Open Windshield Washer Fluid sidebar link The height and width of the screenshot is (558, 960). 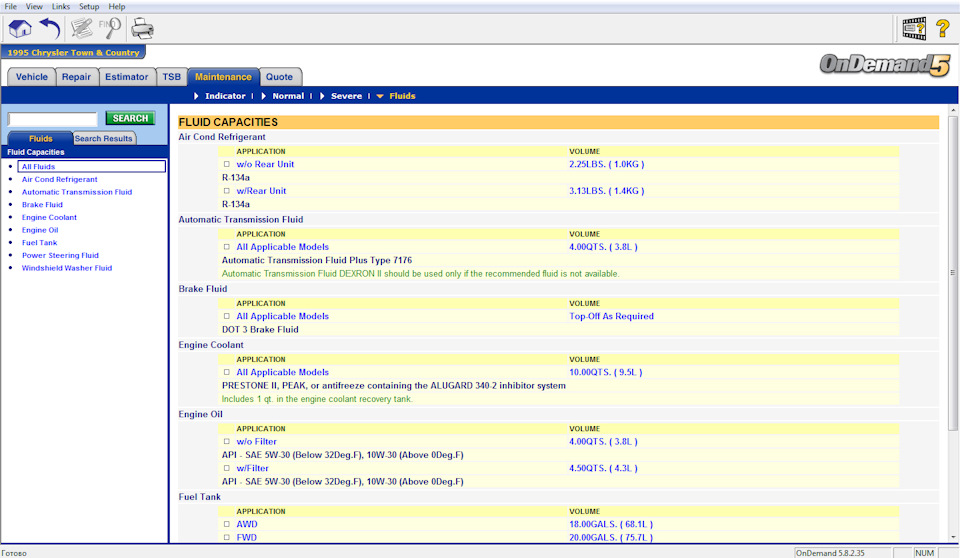coord(67,268)
